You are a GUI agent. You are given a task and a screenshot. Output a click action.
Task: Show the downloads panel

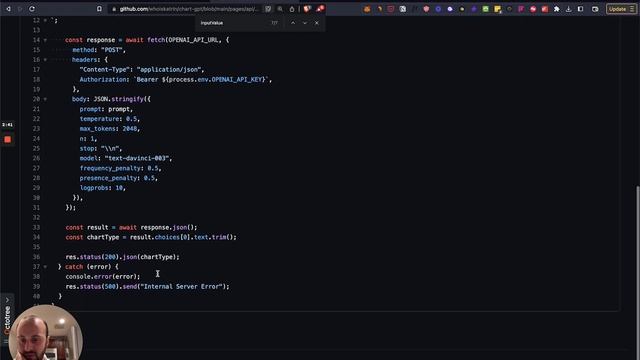click(x=569, y=9)
